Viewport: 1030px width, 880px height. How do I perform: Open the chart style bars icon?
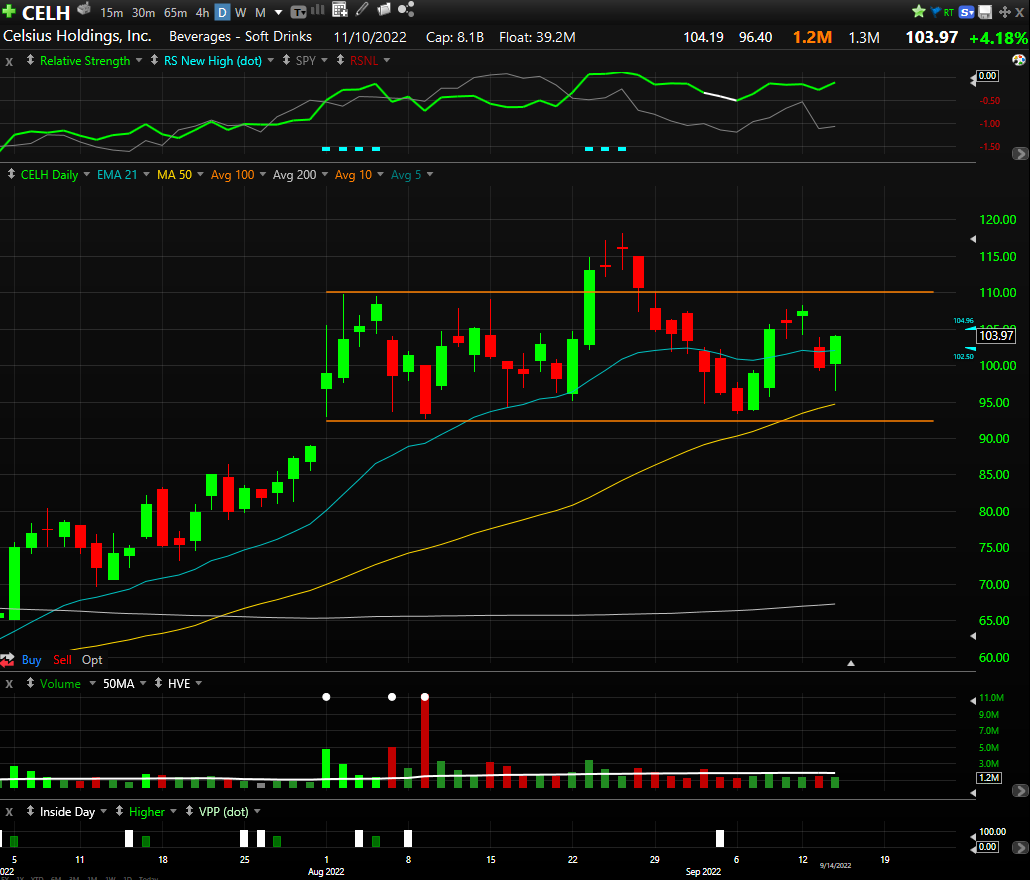[x=317, y=10]
